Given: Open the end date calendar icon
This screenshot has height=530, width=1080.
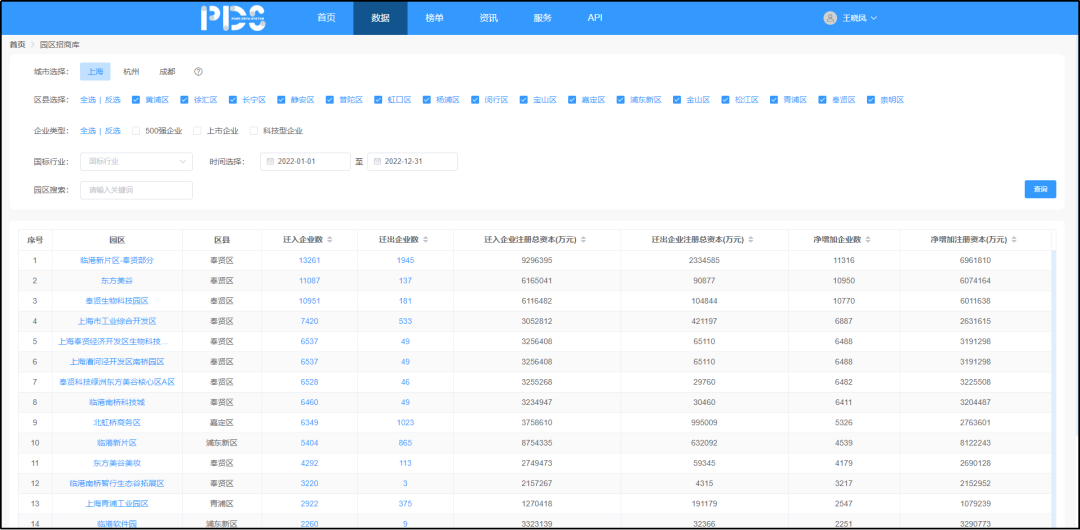Looking at the screenshot, I should click(x=377, y=161).
